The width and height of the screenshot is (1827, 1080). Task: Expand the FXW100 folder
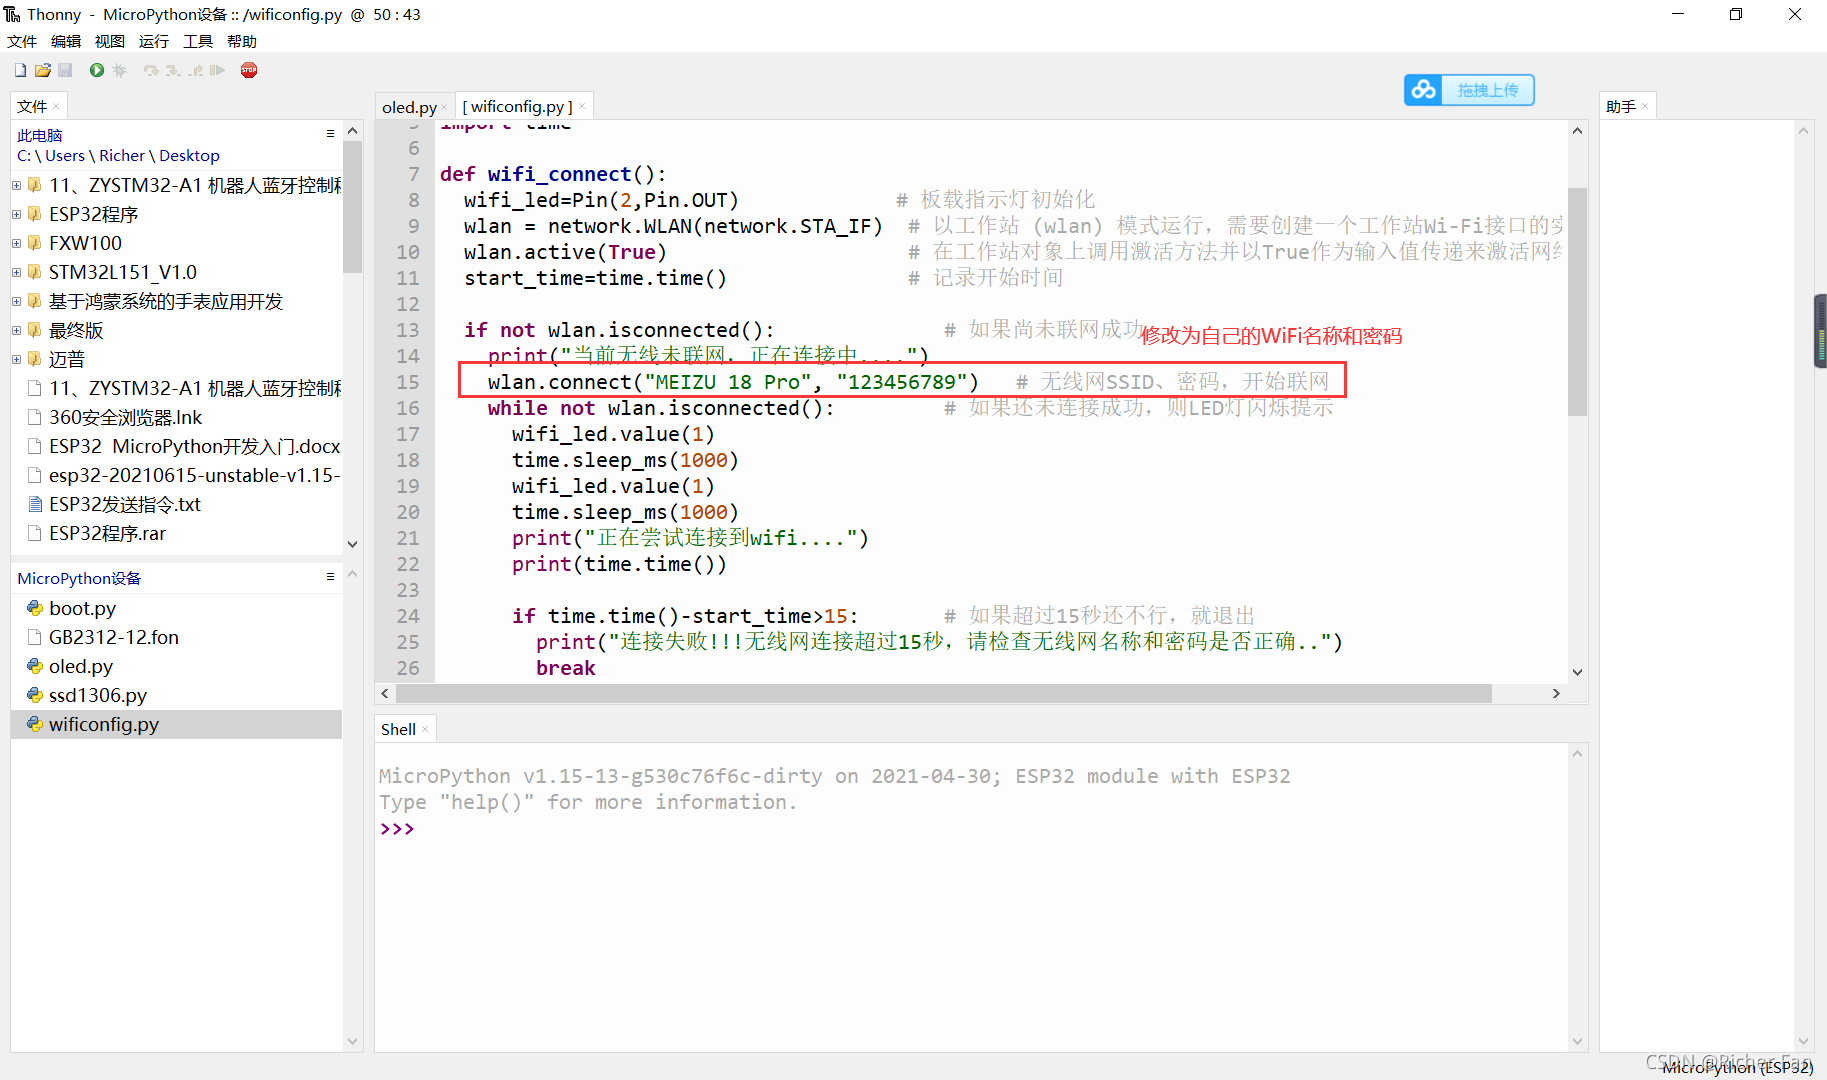pyautogui.click(x=15, y=242)
